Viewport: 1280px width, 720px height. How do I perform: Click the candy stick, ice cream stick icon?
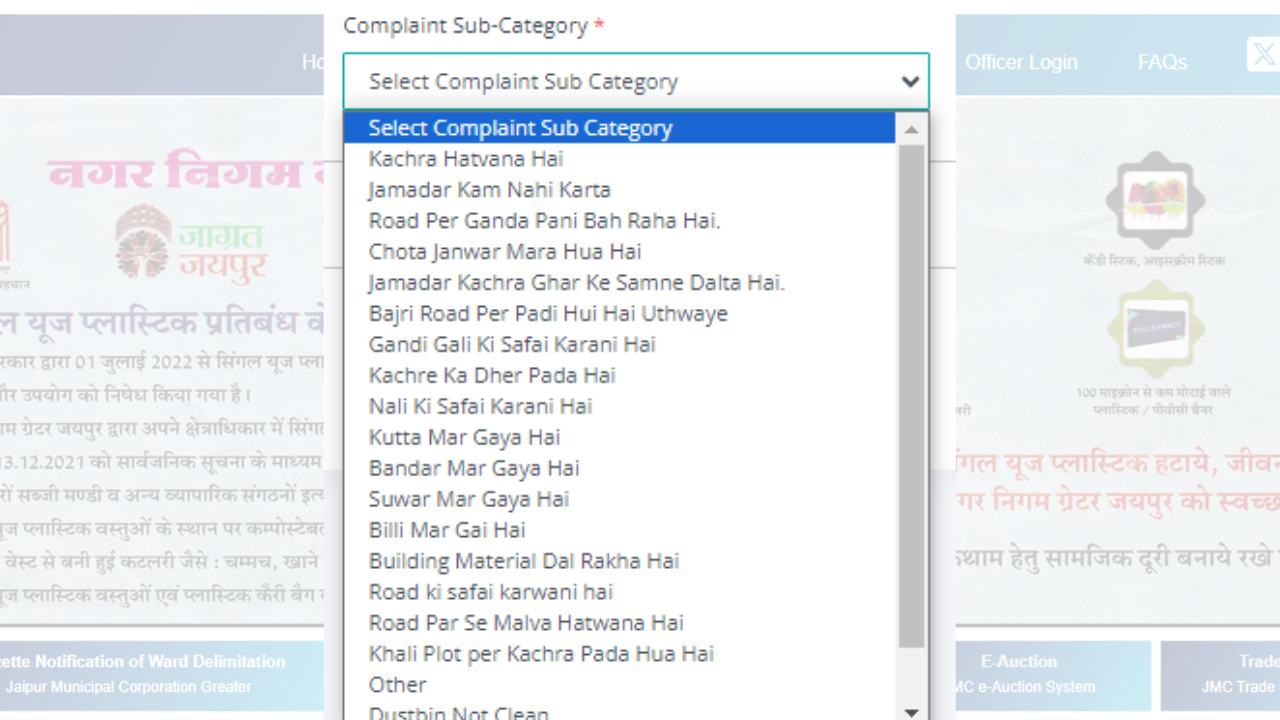tap(1155, 200)
